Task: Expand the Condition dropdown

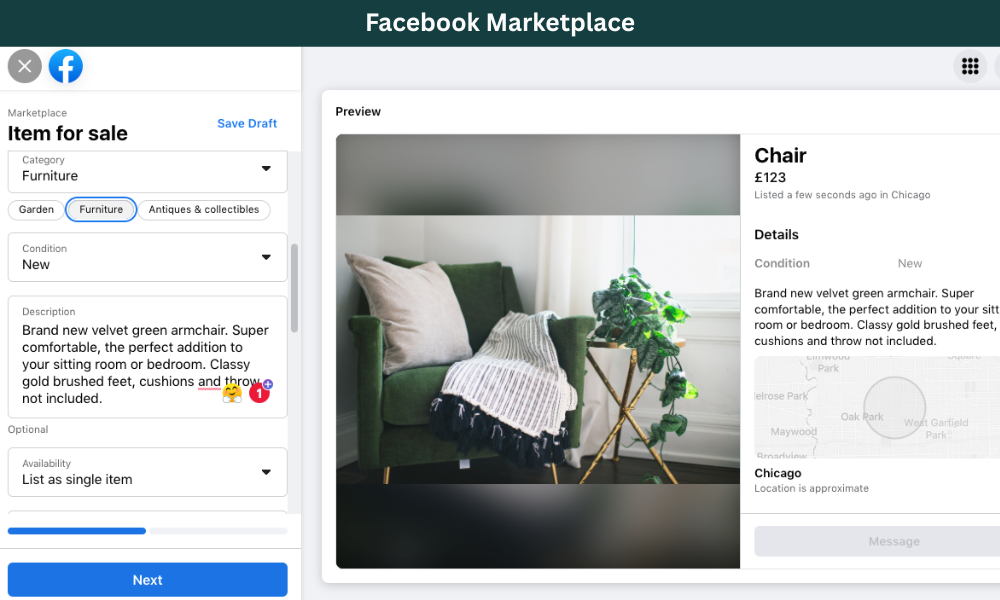Action: click(x=147, y=257)
